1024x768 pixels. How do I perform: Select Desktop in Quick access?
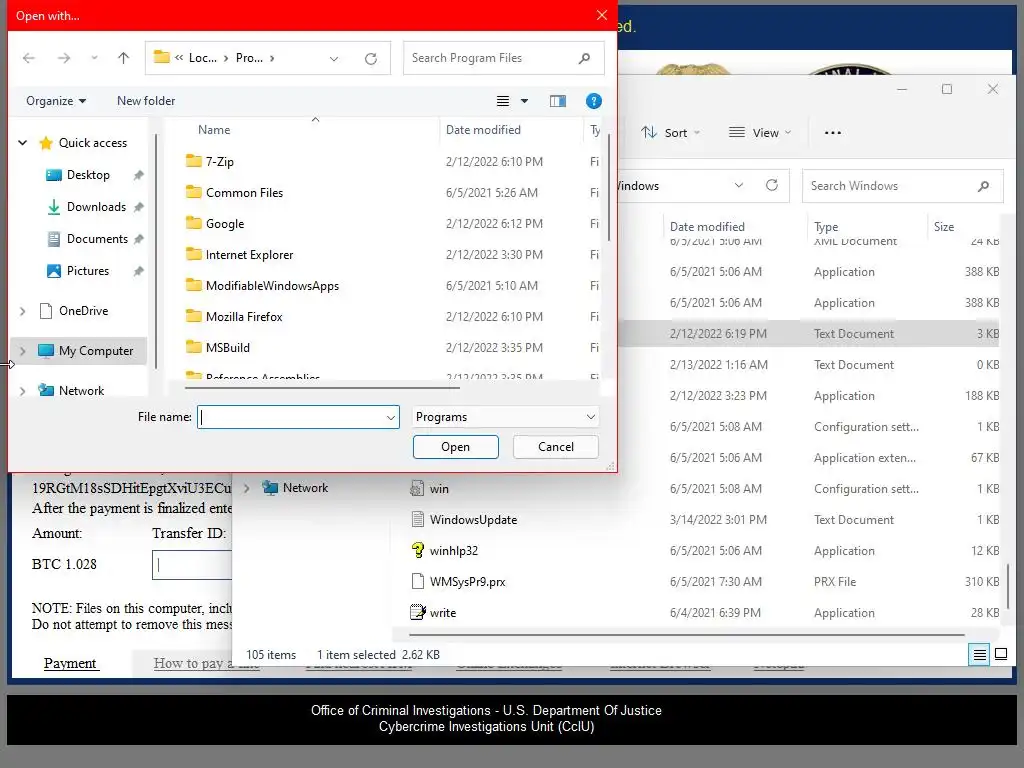88,175
